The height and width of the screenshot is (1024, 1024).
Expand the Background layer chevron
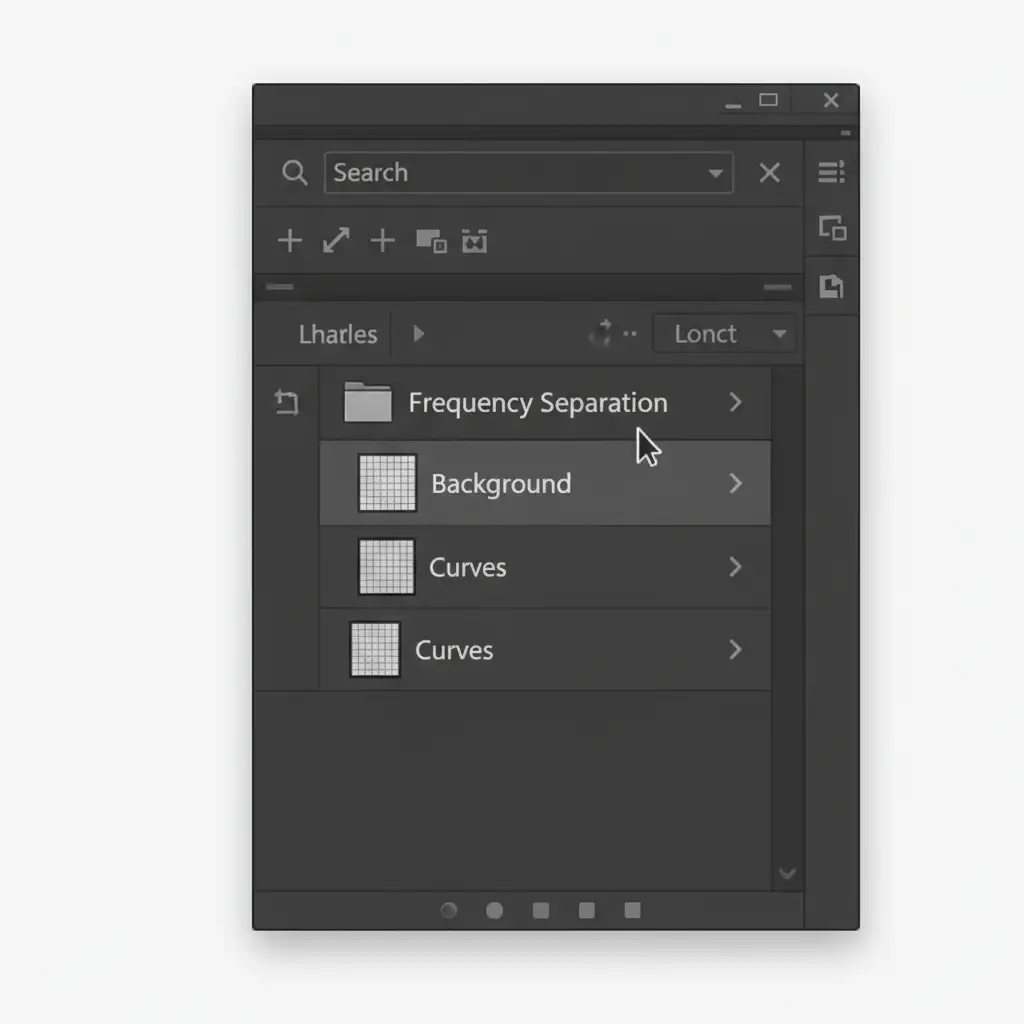736,484
